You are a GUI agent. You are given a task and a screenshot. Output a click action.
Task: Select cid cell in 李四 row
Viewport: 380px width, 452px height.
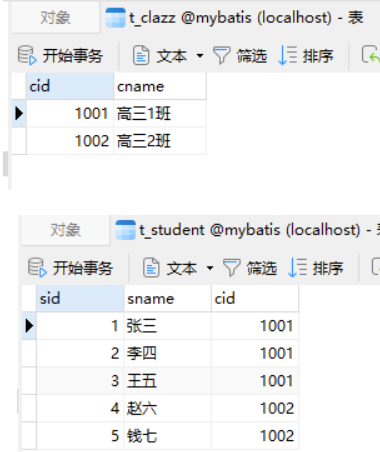pos(255,353)
